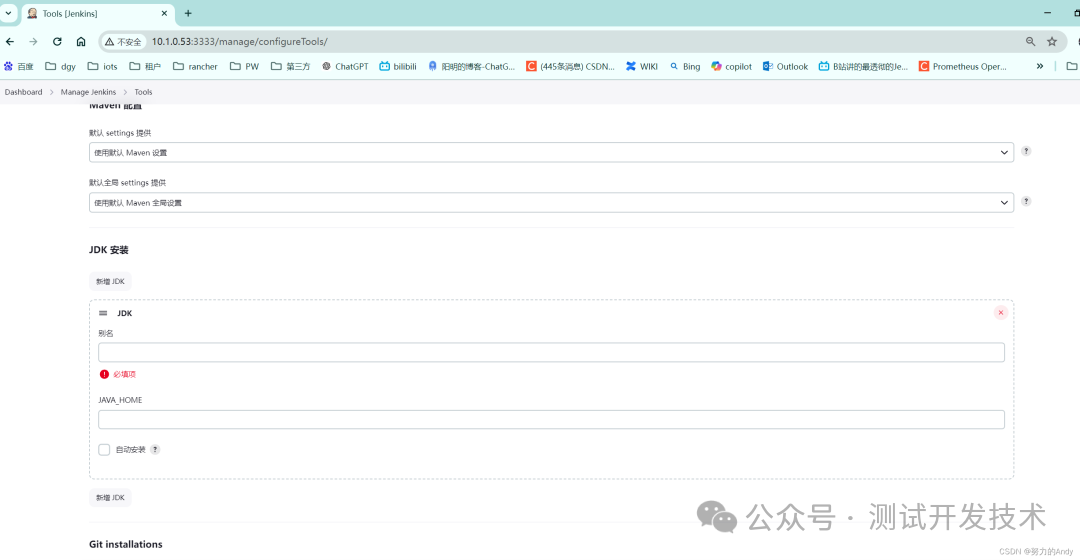Screen dimensions: 1080x560
Task: Open the Outlook bookmark
Action: (x=785, y=66)
